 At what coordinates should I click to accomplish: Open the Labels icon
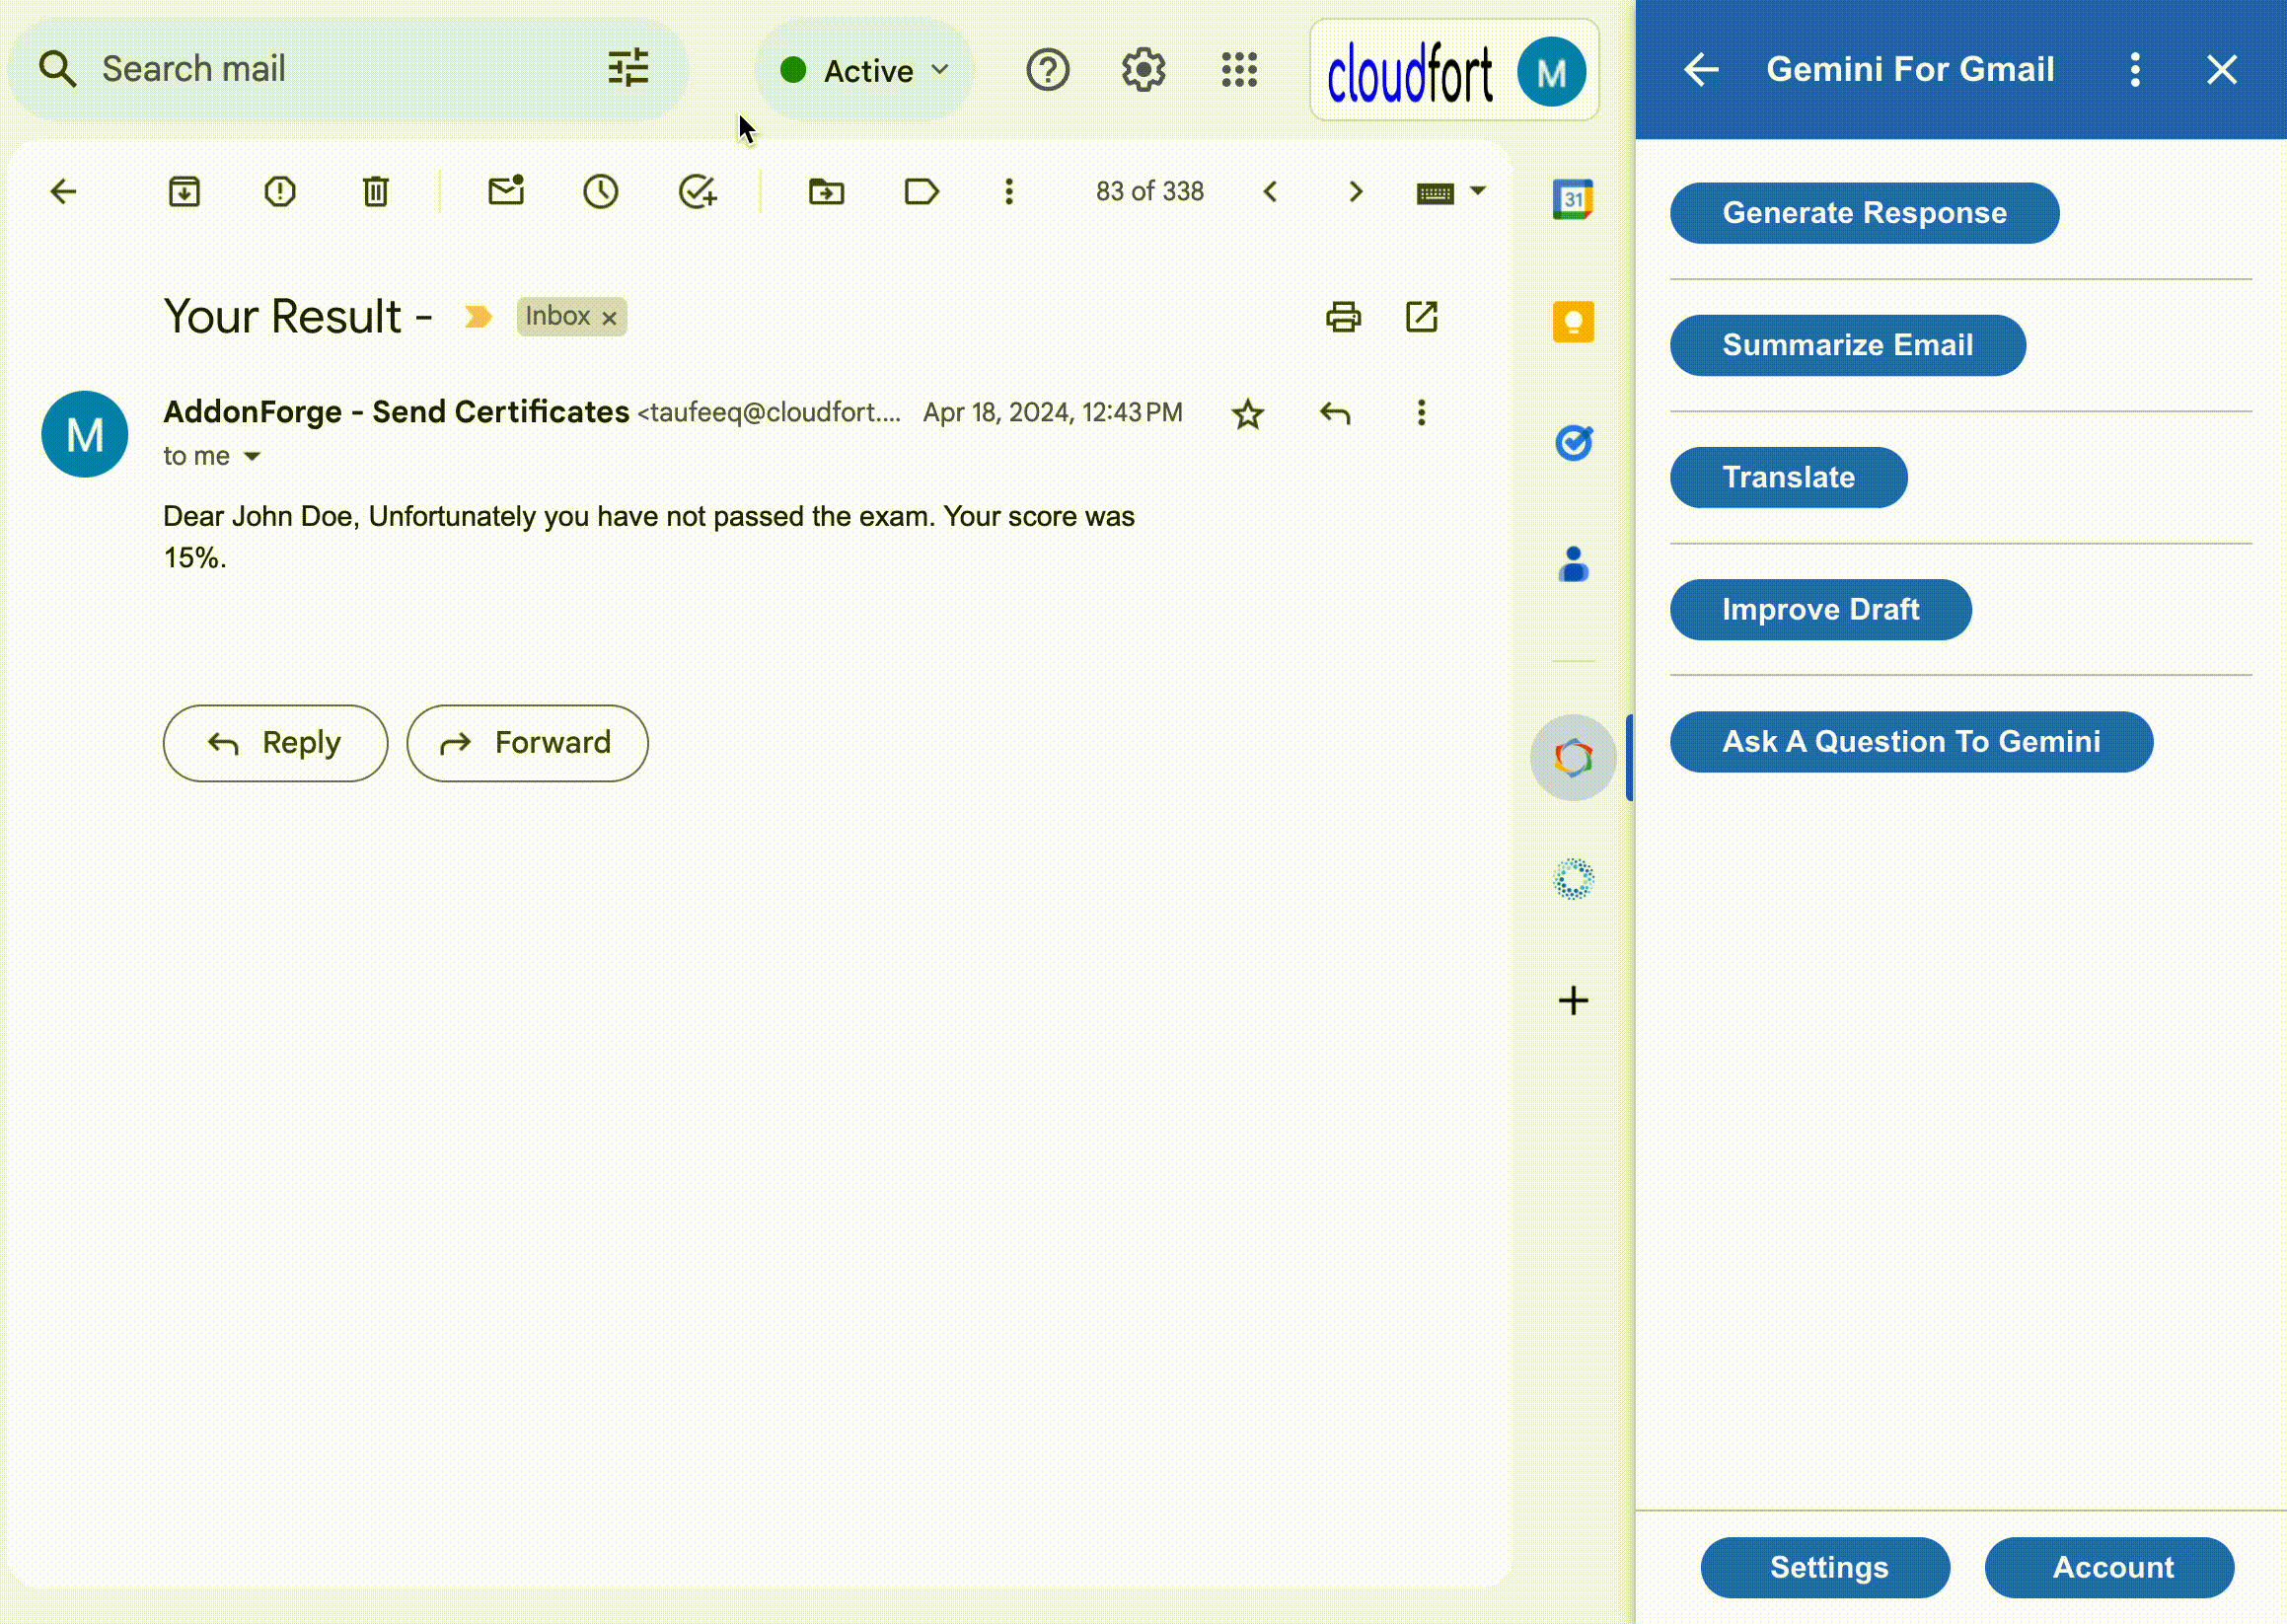pos(921,191)
